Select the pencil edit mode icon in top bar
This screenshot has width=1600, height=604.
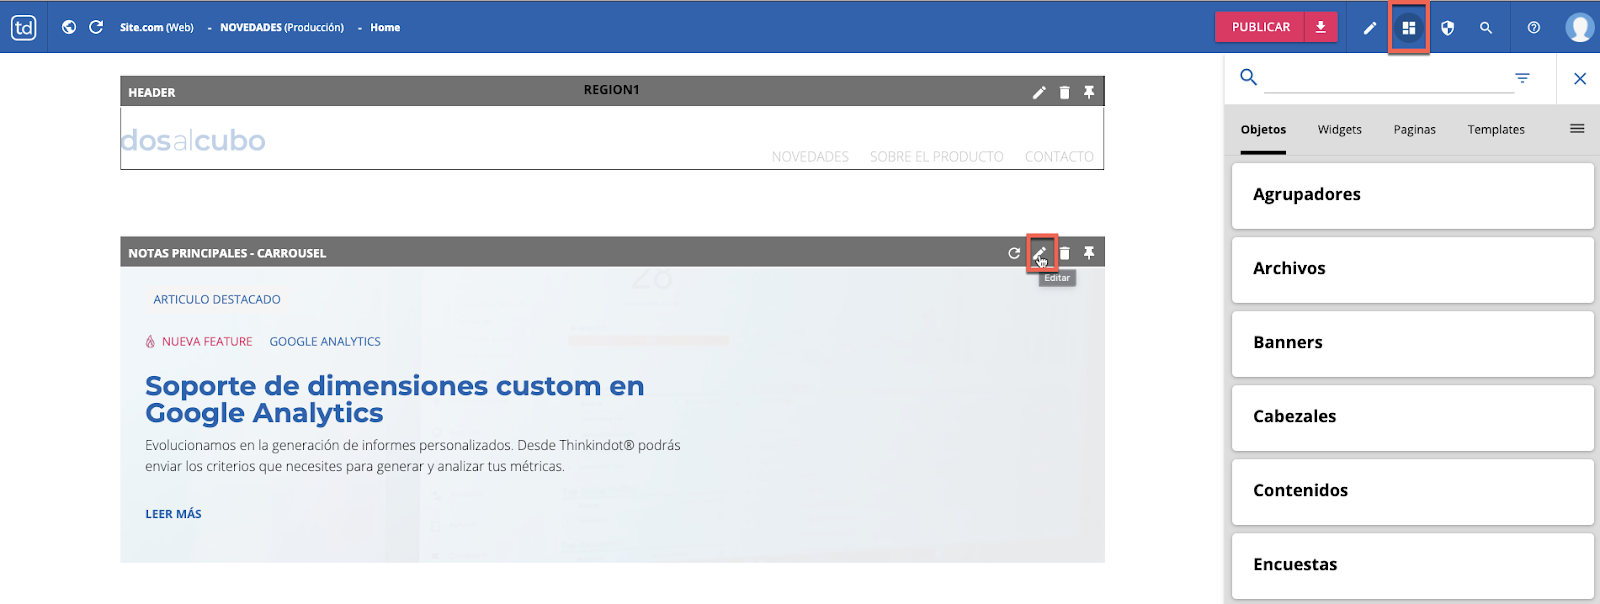click(1370, 28)
